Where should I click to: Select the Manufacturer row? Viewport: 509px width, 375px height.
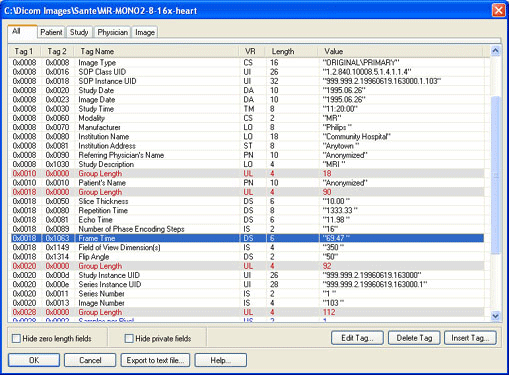click(246, 127)
